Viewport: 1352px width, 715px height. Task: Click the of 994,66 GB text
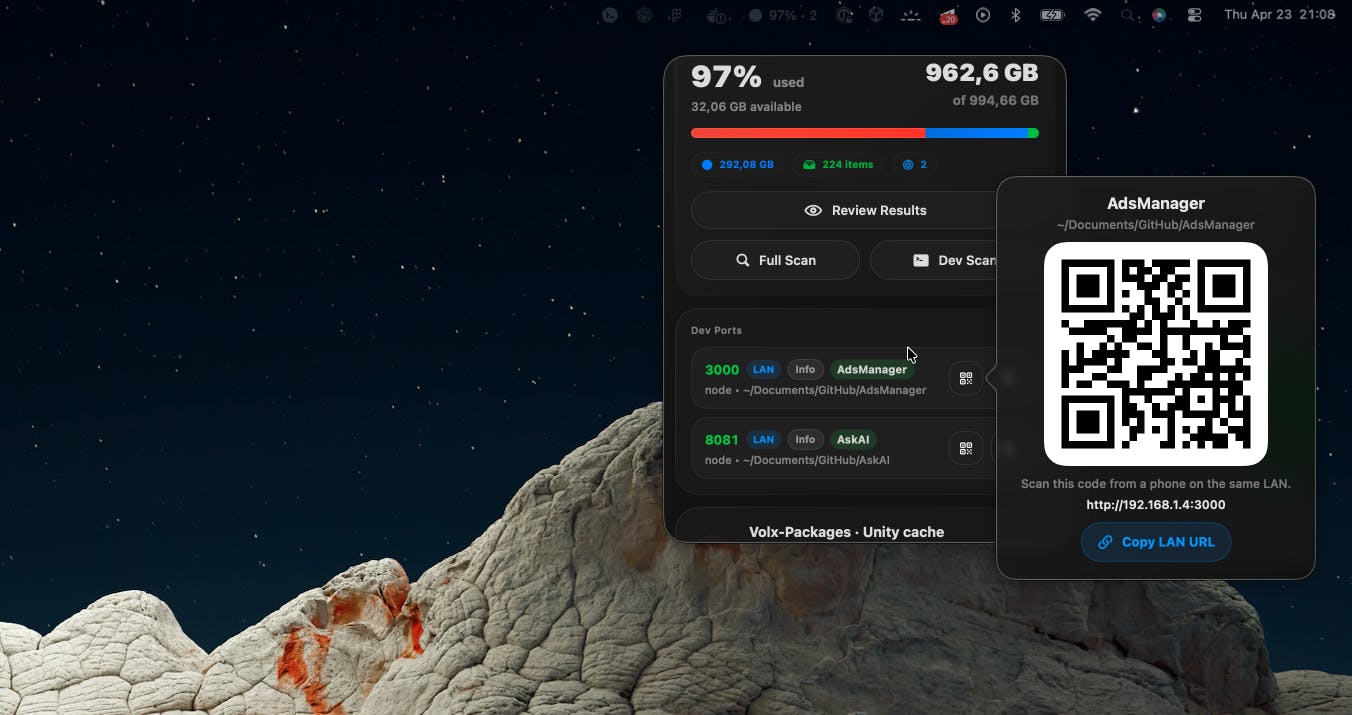pos(995,100)
